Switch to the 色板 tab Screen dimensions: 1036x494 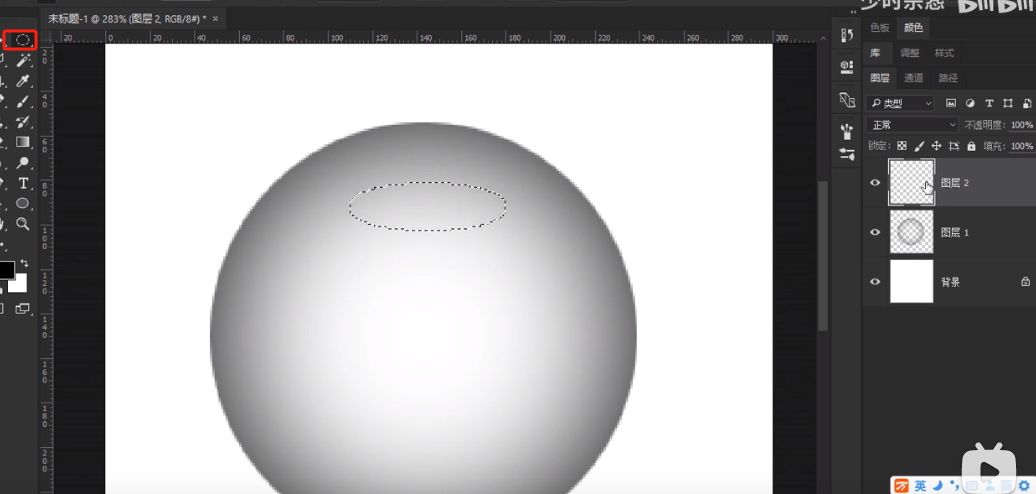(879, 28)
